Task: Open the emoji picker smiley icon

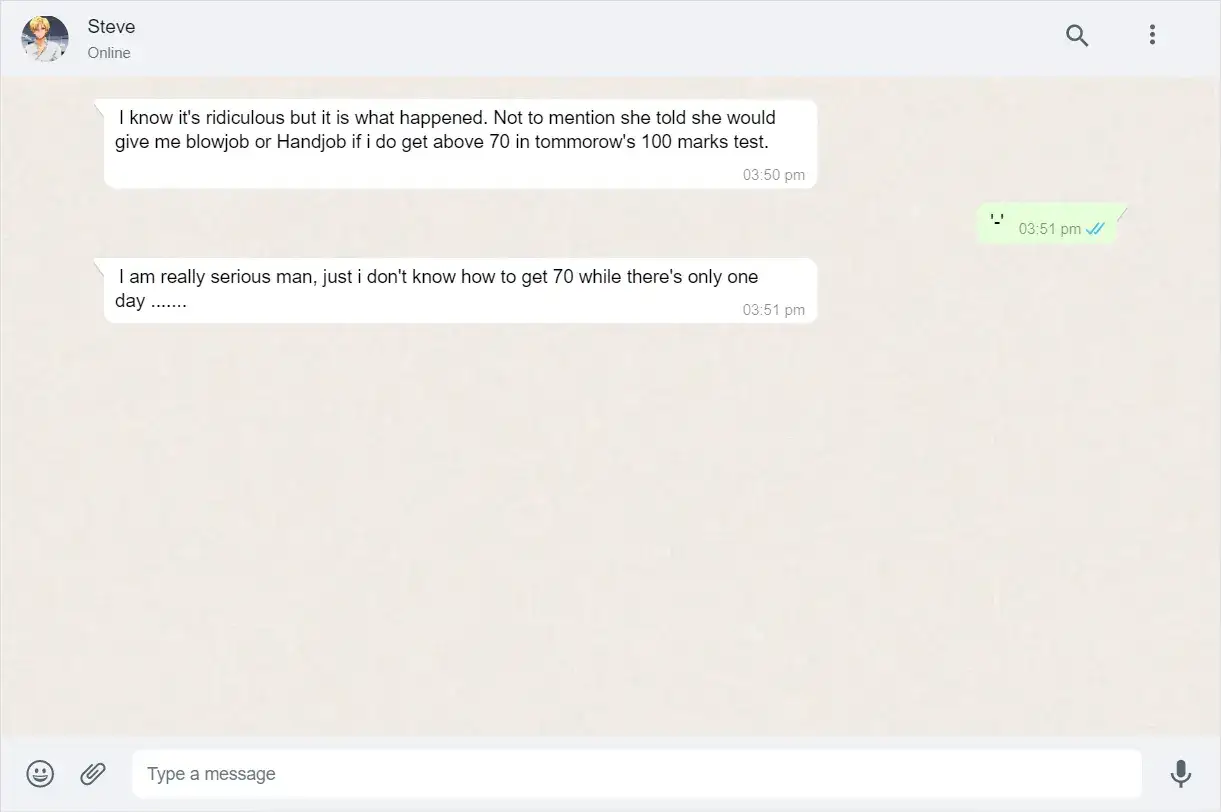Action: pyautogui.click(x=40, y=773)
